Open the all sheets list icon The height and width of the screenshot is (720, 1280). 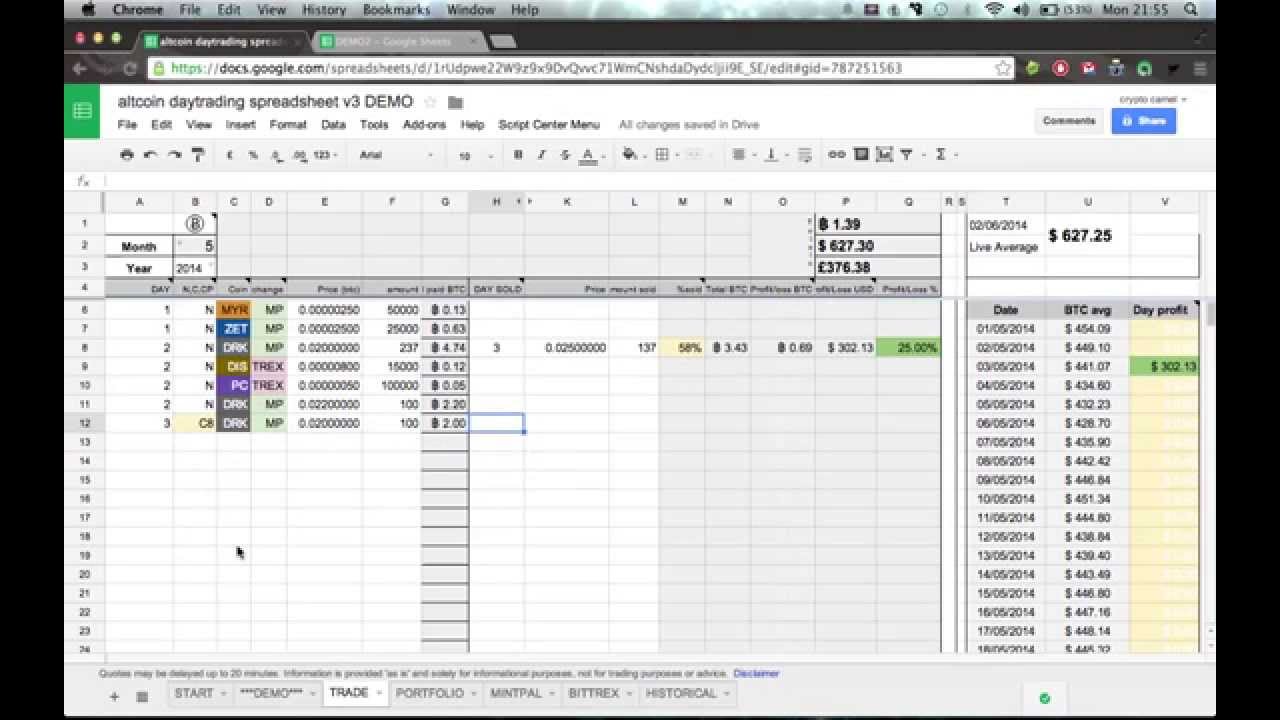click(142, 696)
